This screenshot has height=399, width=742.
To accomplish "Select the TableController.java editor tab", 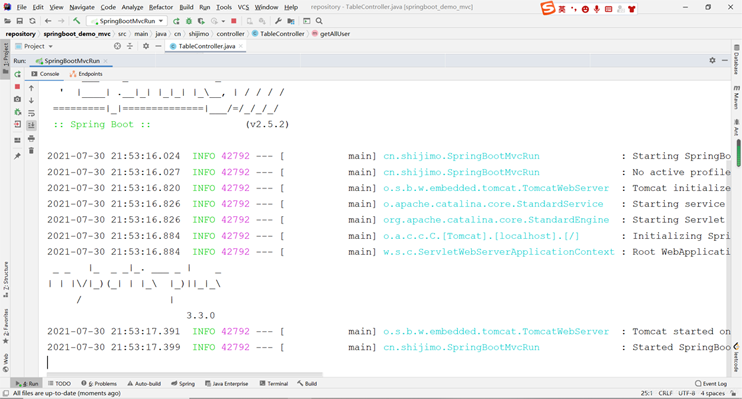I will (206, 46).
